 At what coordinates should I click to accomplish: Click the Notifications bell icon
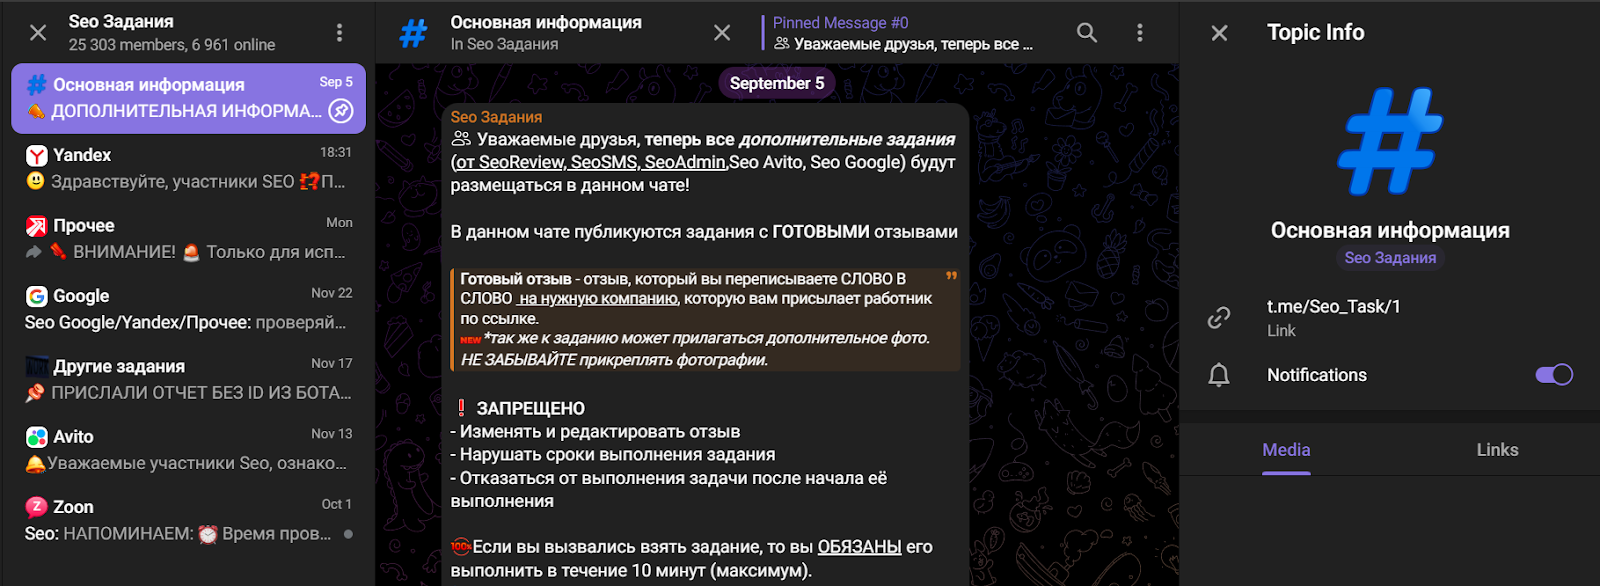[1219, 375]
